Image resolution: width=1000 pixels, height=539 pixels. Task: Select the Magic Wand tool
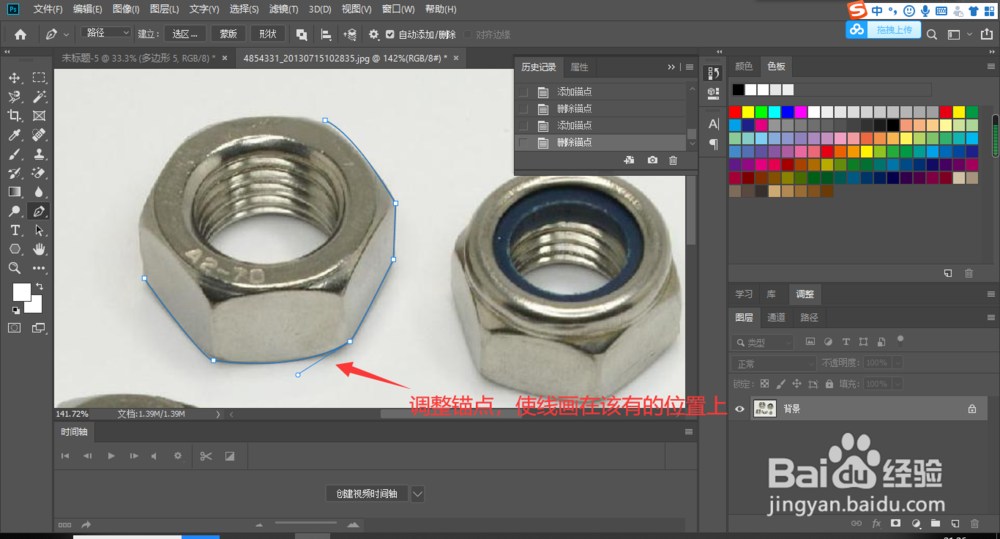click(x=39, y=97)
